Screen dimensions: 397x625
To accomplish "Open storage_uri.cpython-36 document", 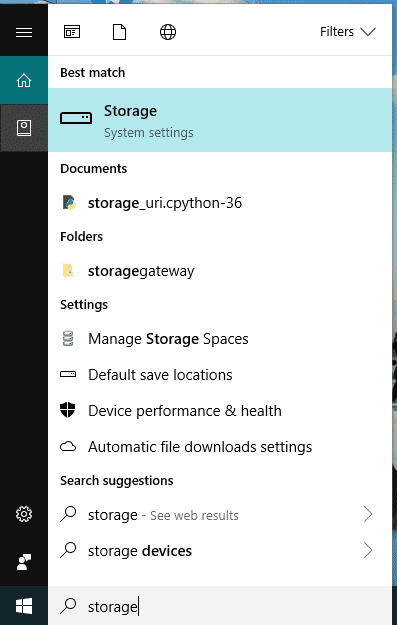I will pos(220,203).
